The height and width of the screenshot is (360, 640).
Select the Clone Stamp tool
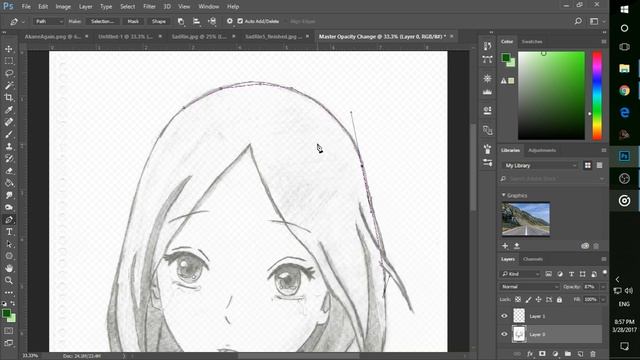coord(9,147)
